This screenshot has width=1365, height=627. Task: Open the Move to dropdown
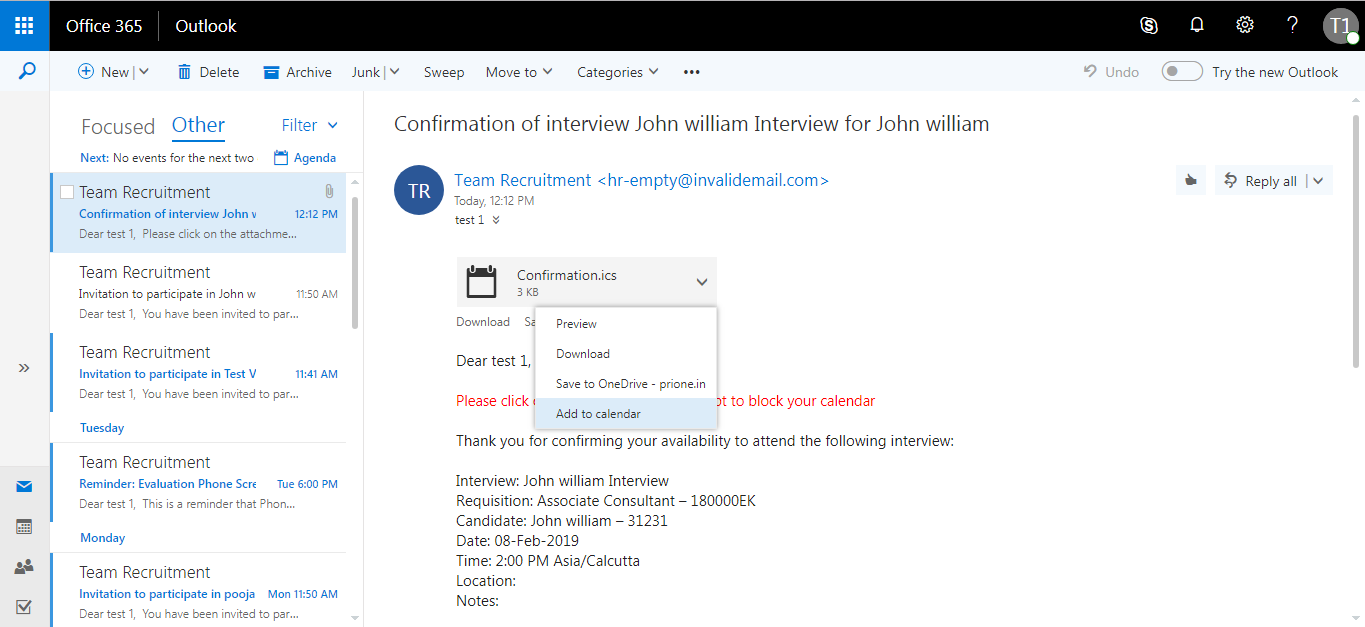click(x=519, y=72)
